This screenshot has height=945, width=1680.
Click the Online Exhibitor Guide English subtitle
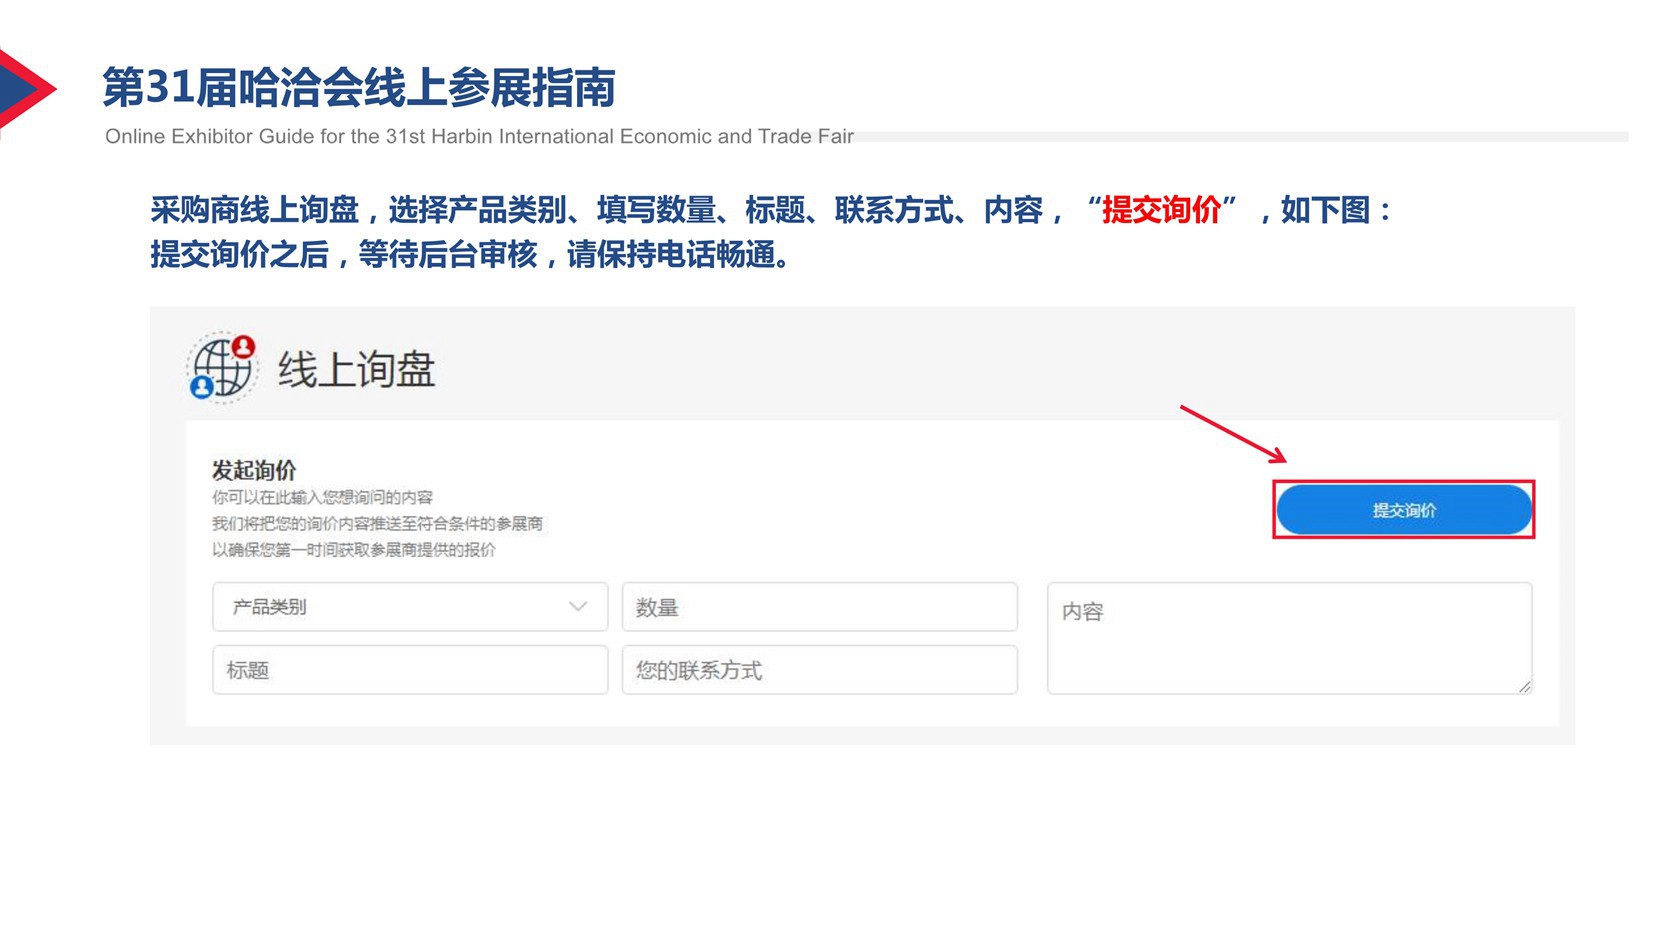479,136
